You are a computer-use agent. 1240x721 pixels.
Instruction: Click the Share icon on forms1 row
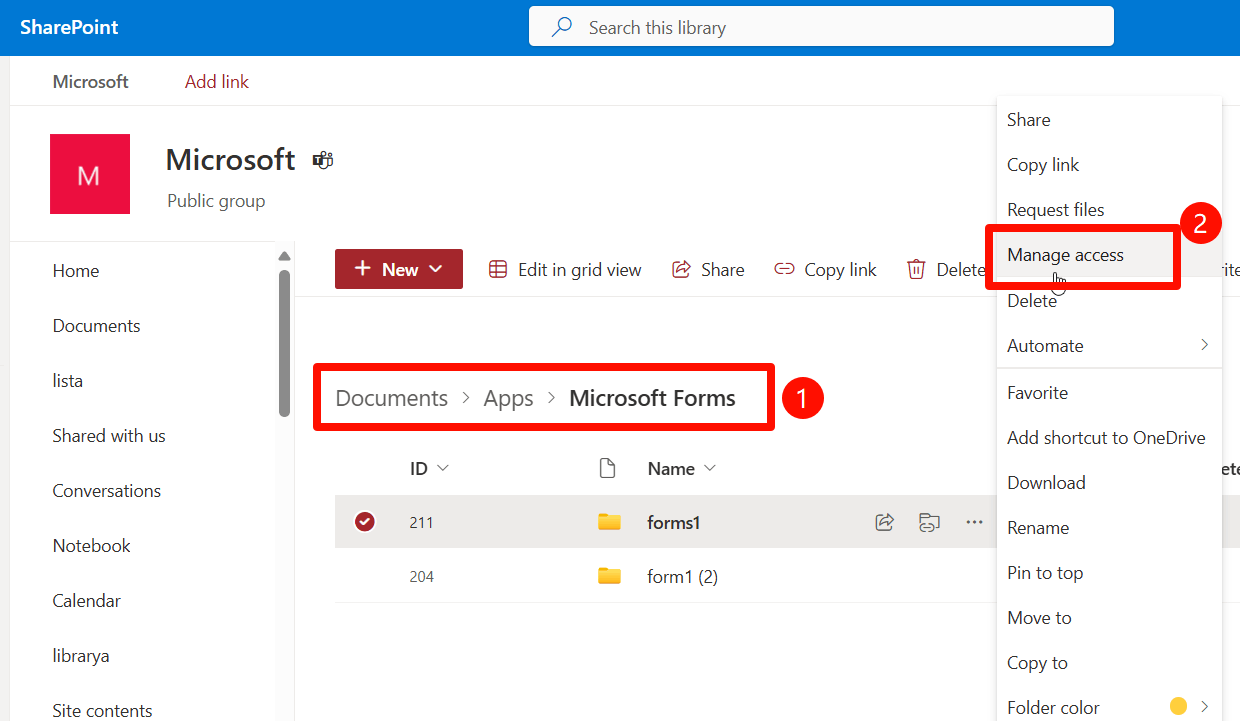point(884,521)
